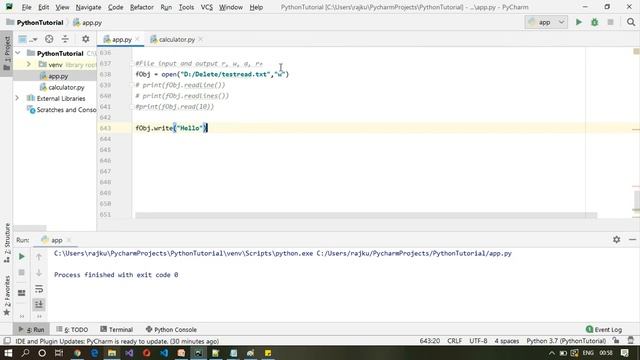This screenshot has width=640, height=360.
Task: Click scroll from source target icon in Project panel
Action: 49,39
